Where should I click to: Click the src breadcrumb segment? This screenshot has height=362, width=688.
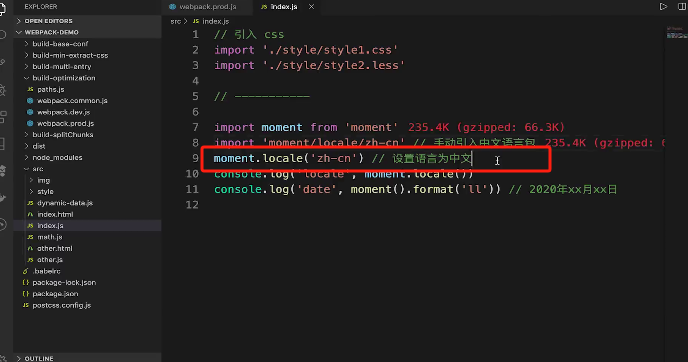(x=176, y=21)
